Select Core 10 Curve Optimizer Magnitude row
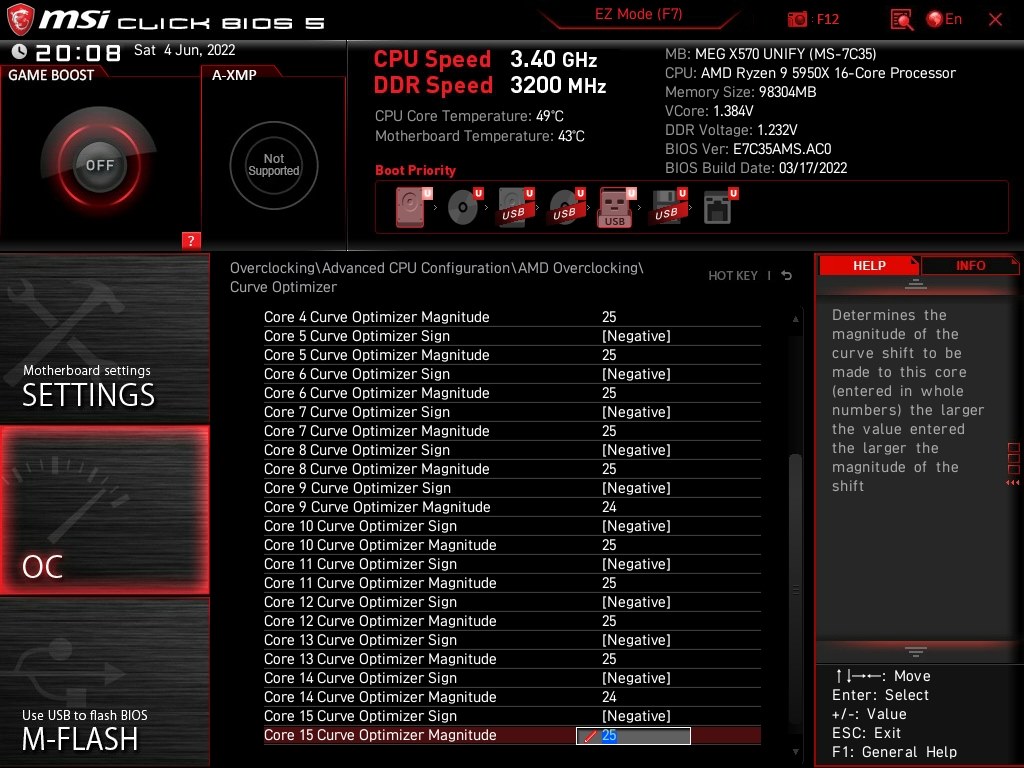The height and width of the screenshot is (768, 1024). coord(512,545)
